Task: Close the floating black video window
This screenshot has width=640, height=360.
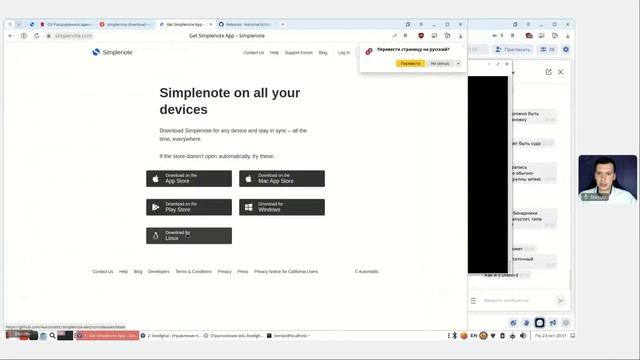Action: point(507,64)
